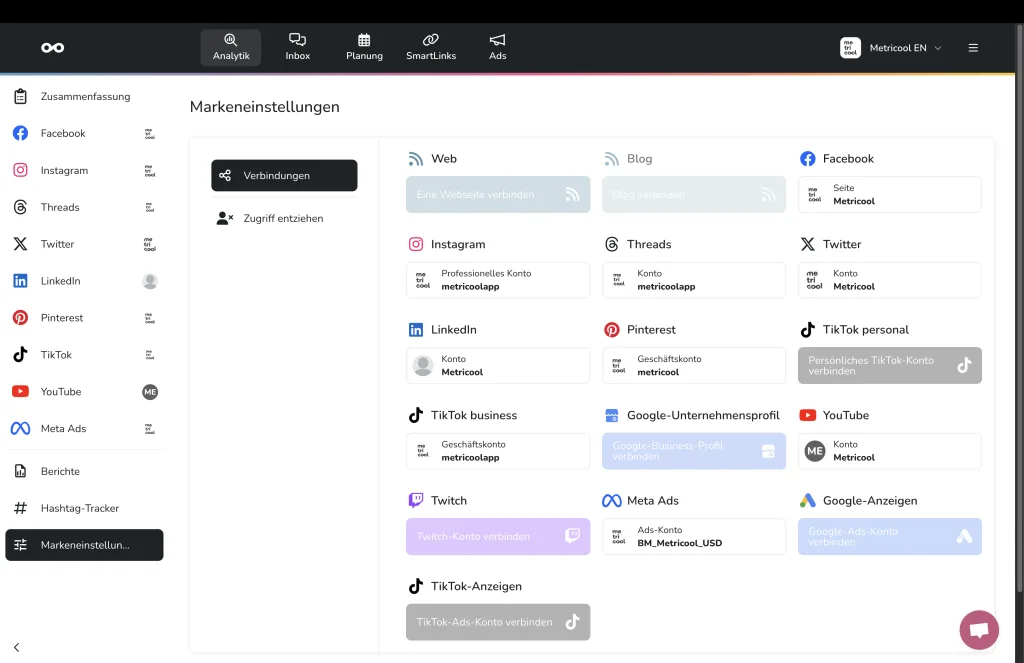Image resolution: width=1024 pixels, height=663 pixels.
Task: Switch to Zugriff entziehen tab
Action: click(284, 218)
